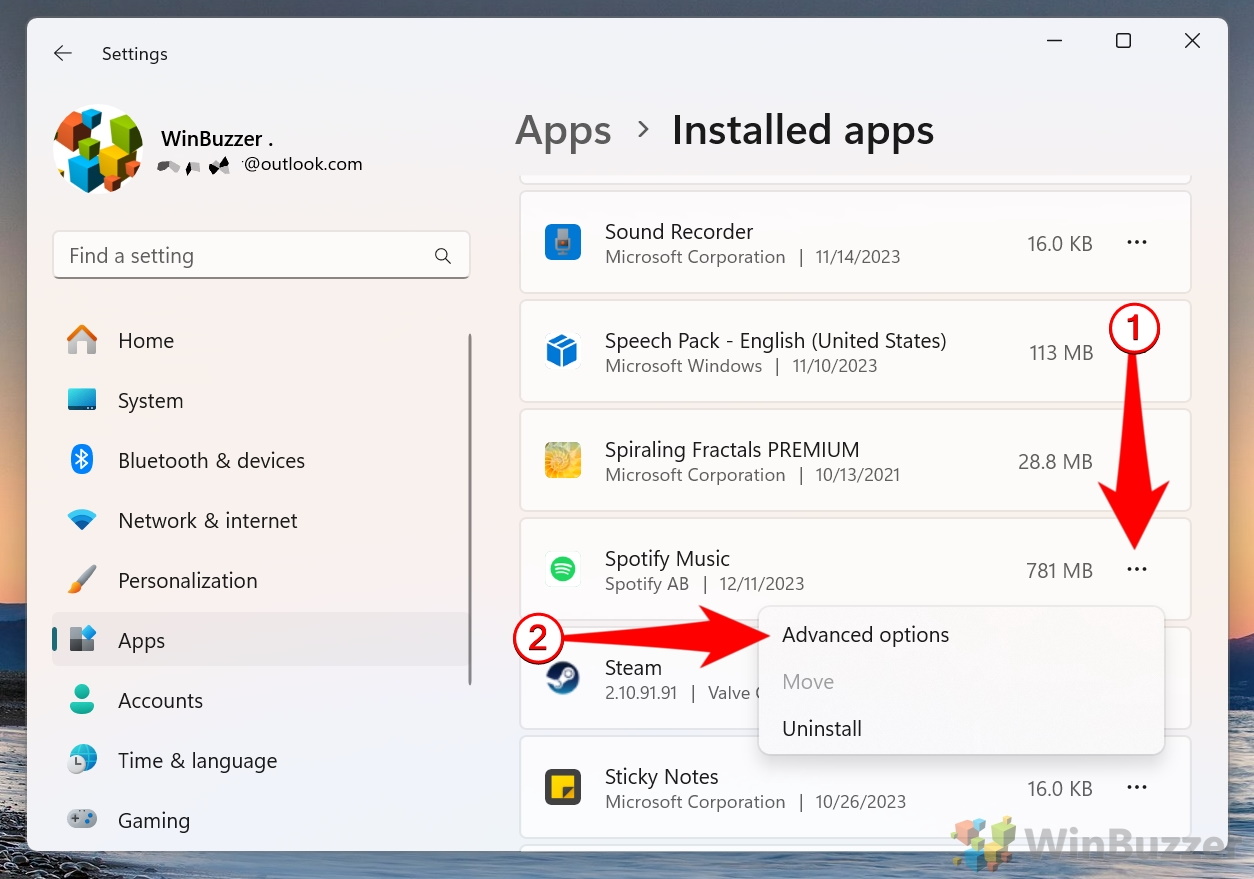Click the 781 MB size value
Viewport: 1254px width, 879px height.
coord(1059,570)
